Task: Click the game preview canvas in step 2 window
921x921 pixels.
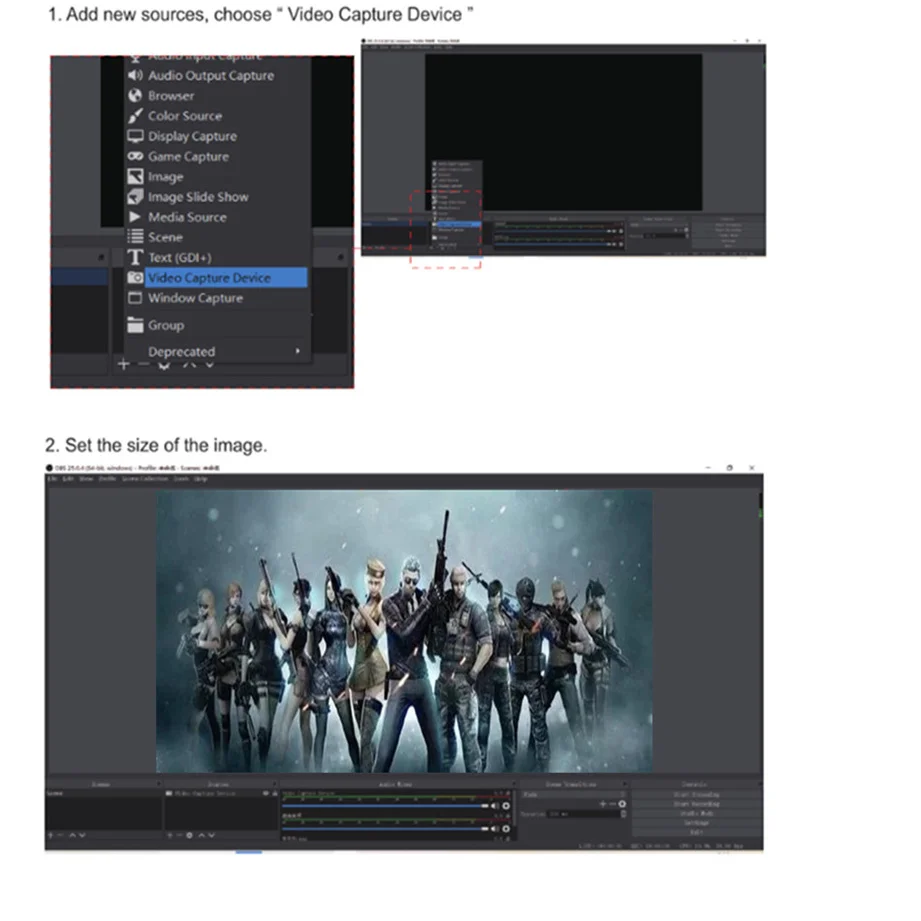Action: coord(404,631)
